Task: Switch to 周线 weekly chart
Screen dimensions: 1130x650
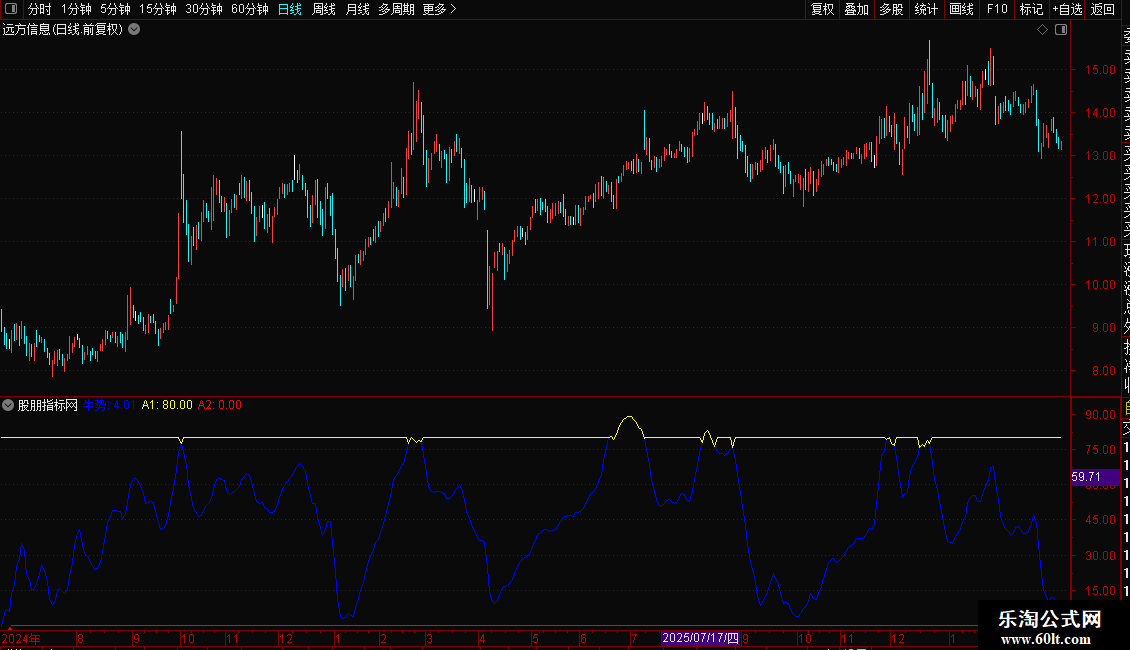Action: point(324,9)
